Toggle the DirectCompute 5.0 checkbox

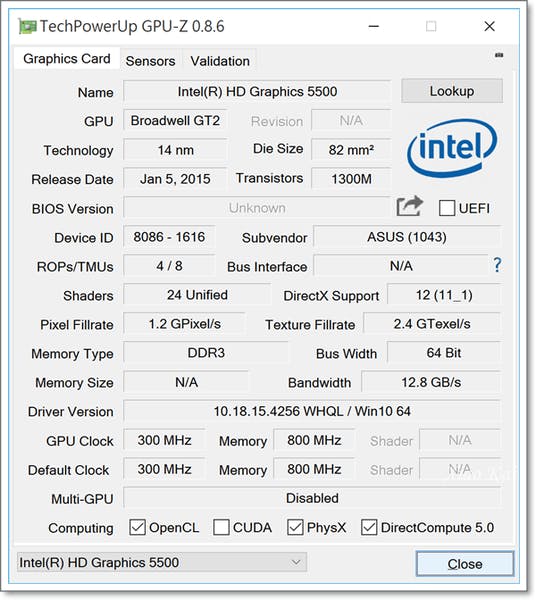pyautogui.click(x=369, y=527)
